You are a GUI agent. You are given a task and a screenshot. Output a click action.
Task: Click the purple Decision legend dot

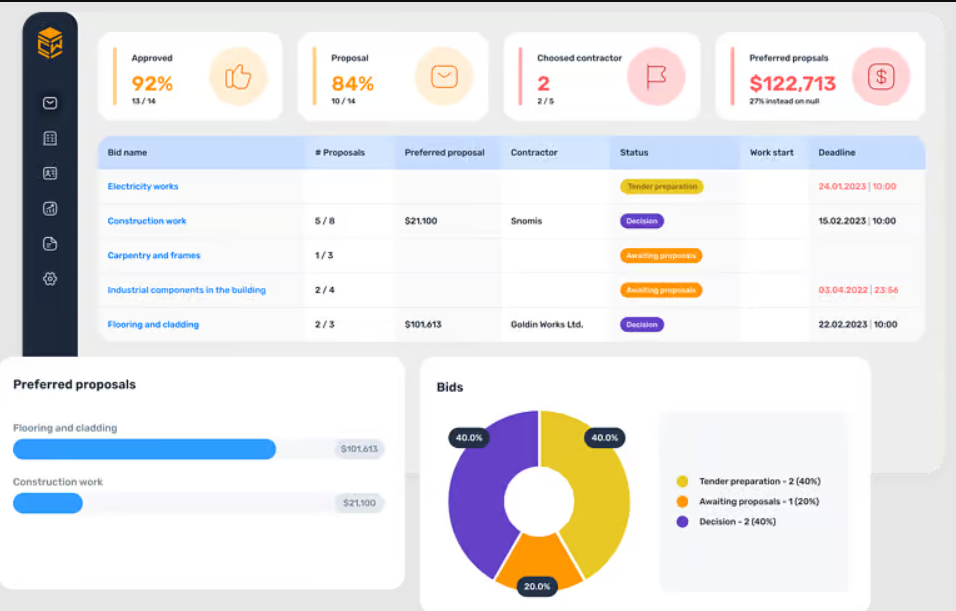(x=683, y=522)
